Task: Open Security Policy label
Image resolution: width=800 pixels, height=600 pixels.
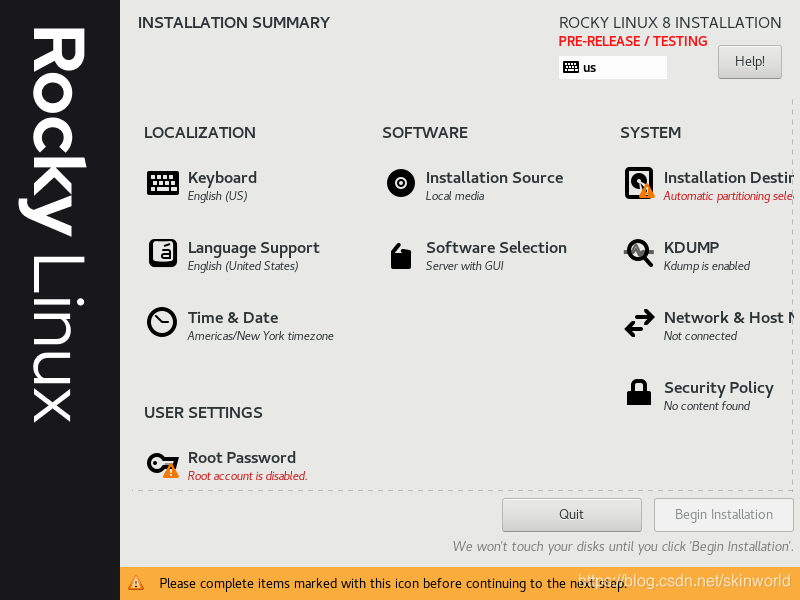Action: 719,388
